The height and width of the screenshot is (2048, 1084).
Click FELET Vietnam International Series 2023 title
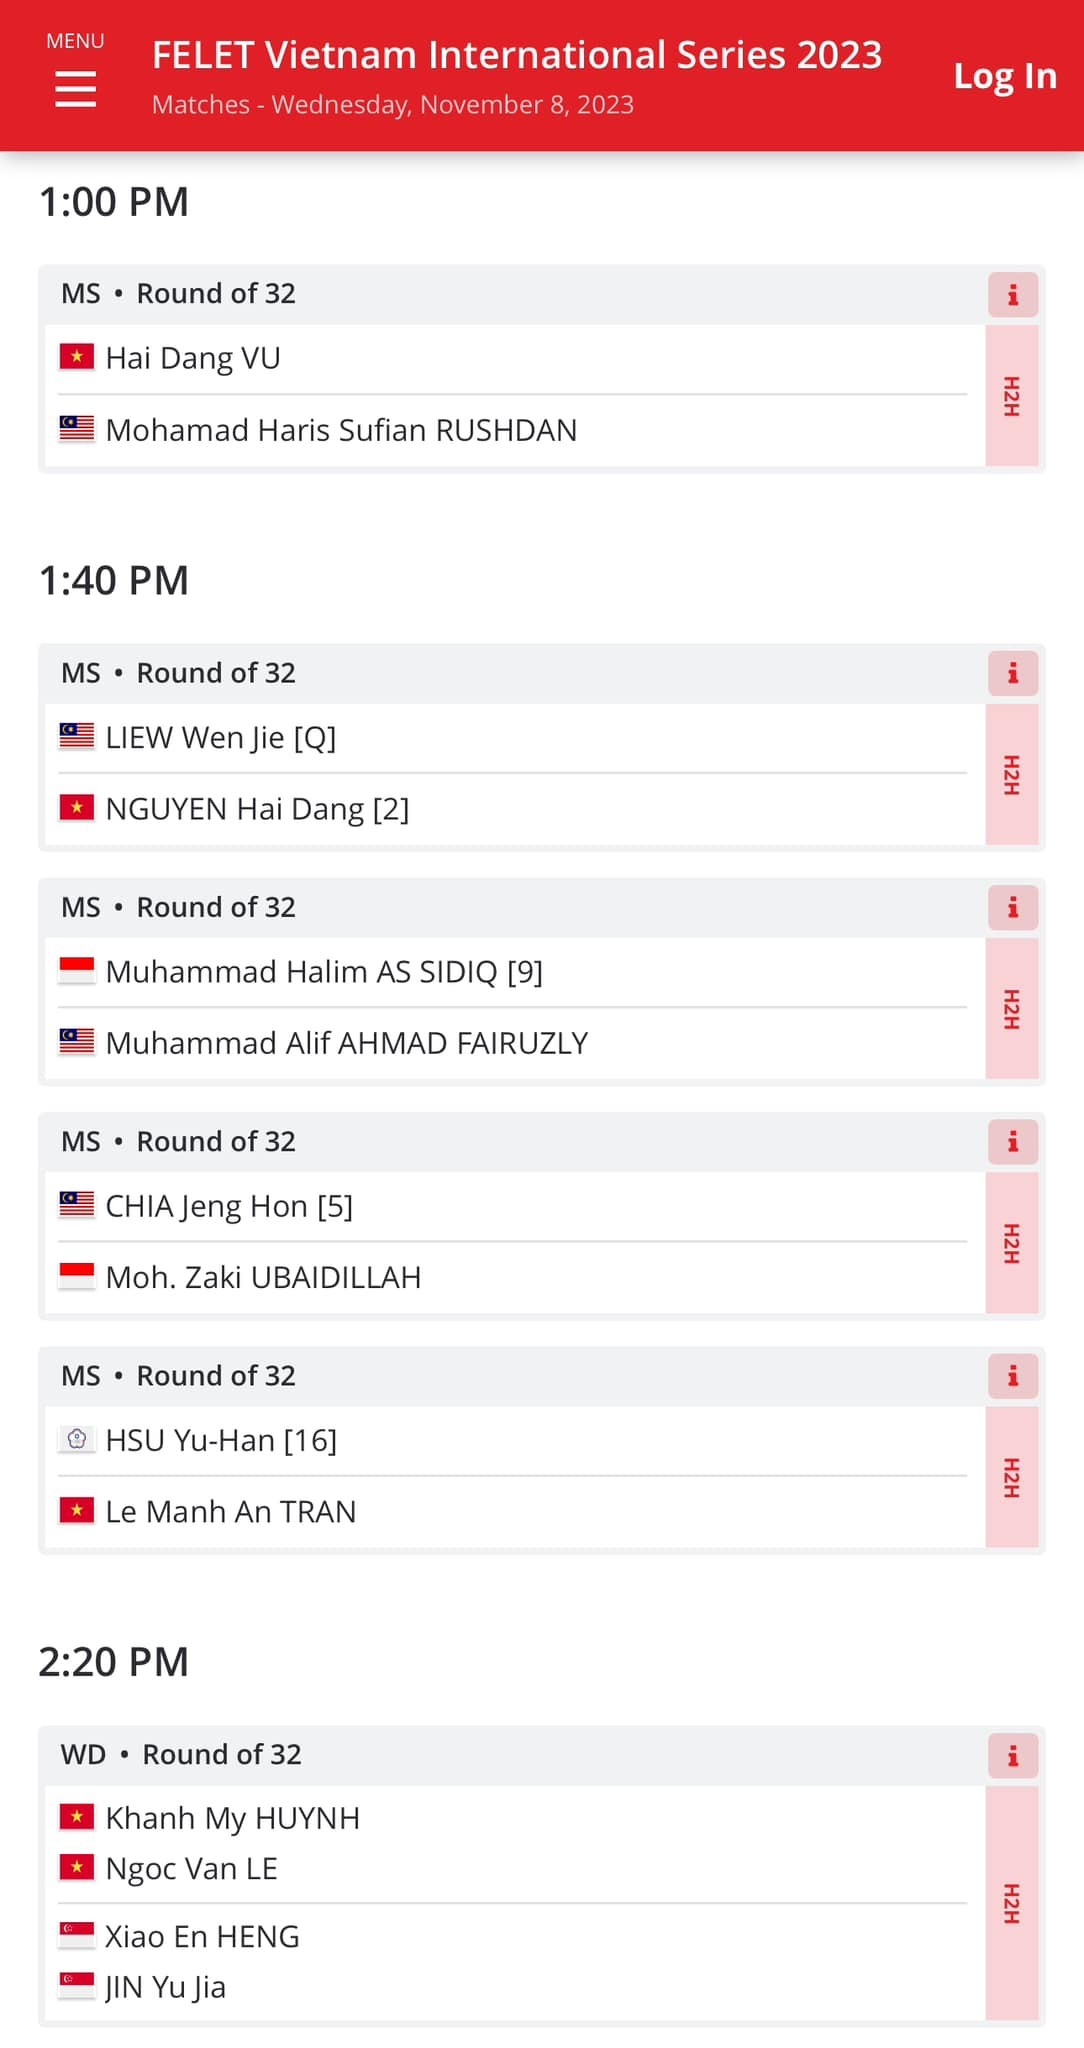coord(517,55)
